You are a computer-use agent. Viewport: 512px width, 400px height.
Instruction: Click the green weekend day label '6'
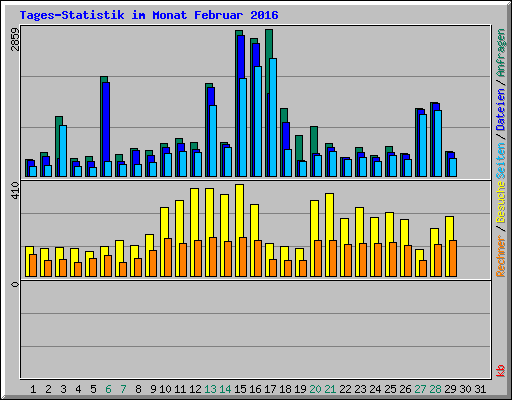pyautogui.click(x=108, y=389)
